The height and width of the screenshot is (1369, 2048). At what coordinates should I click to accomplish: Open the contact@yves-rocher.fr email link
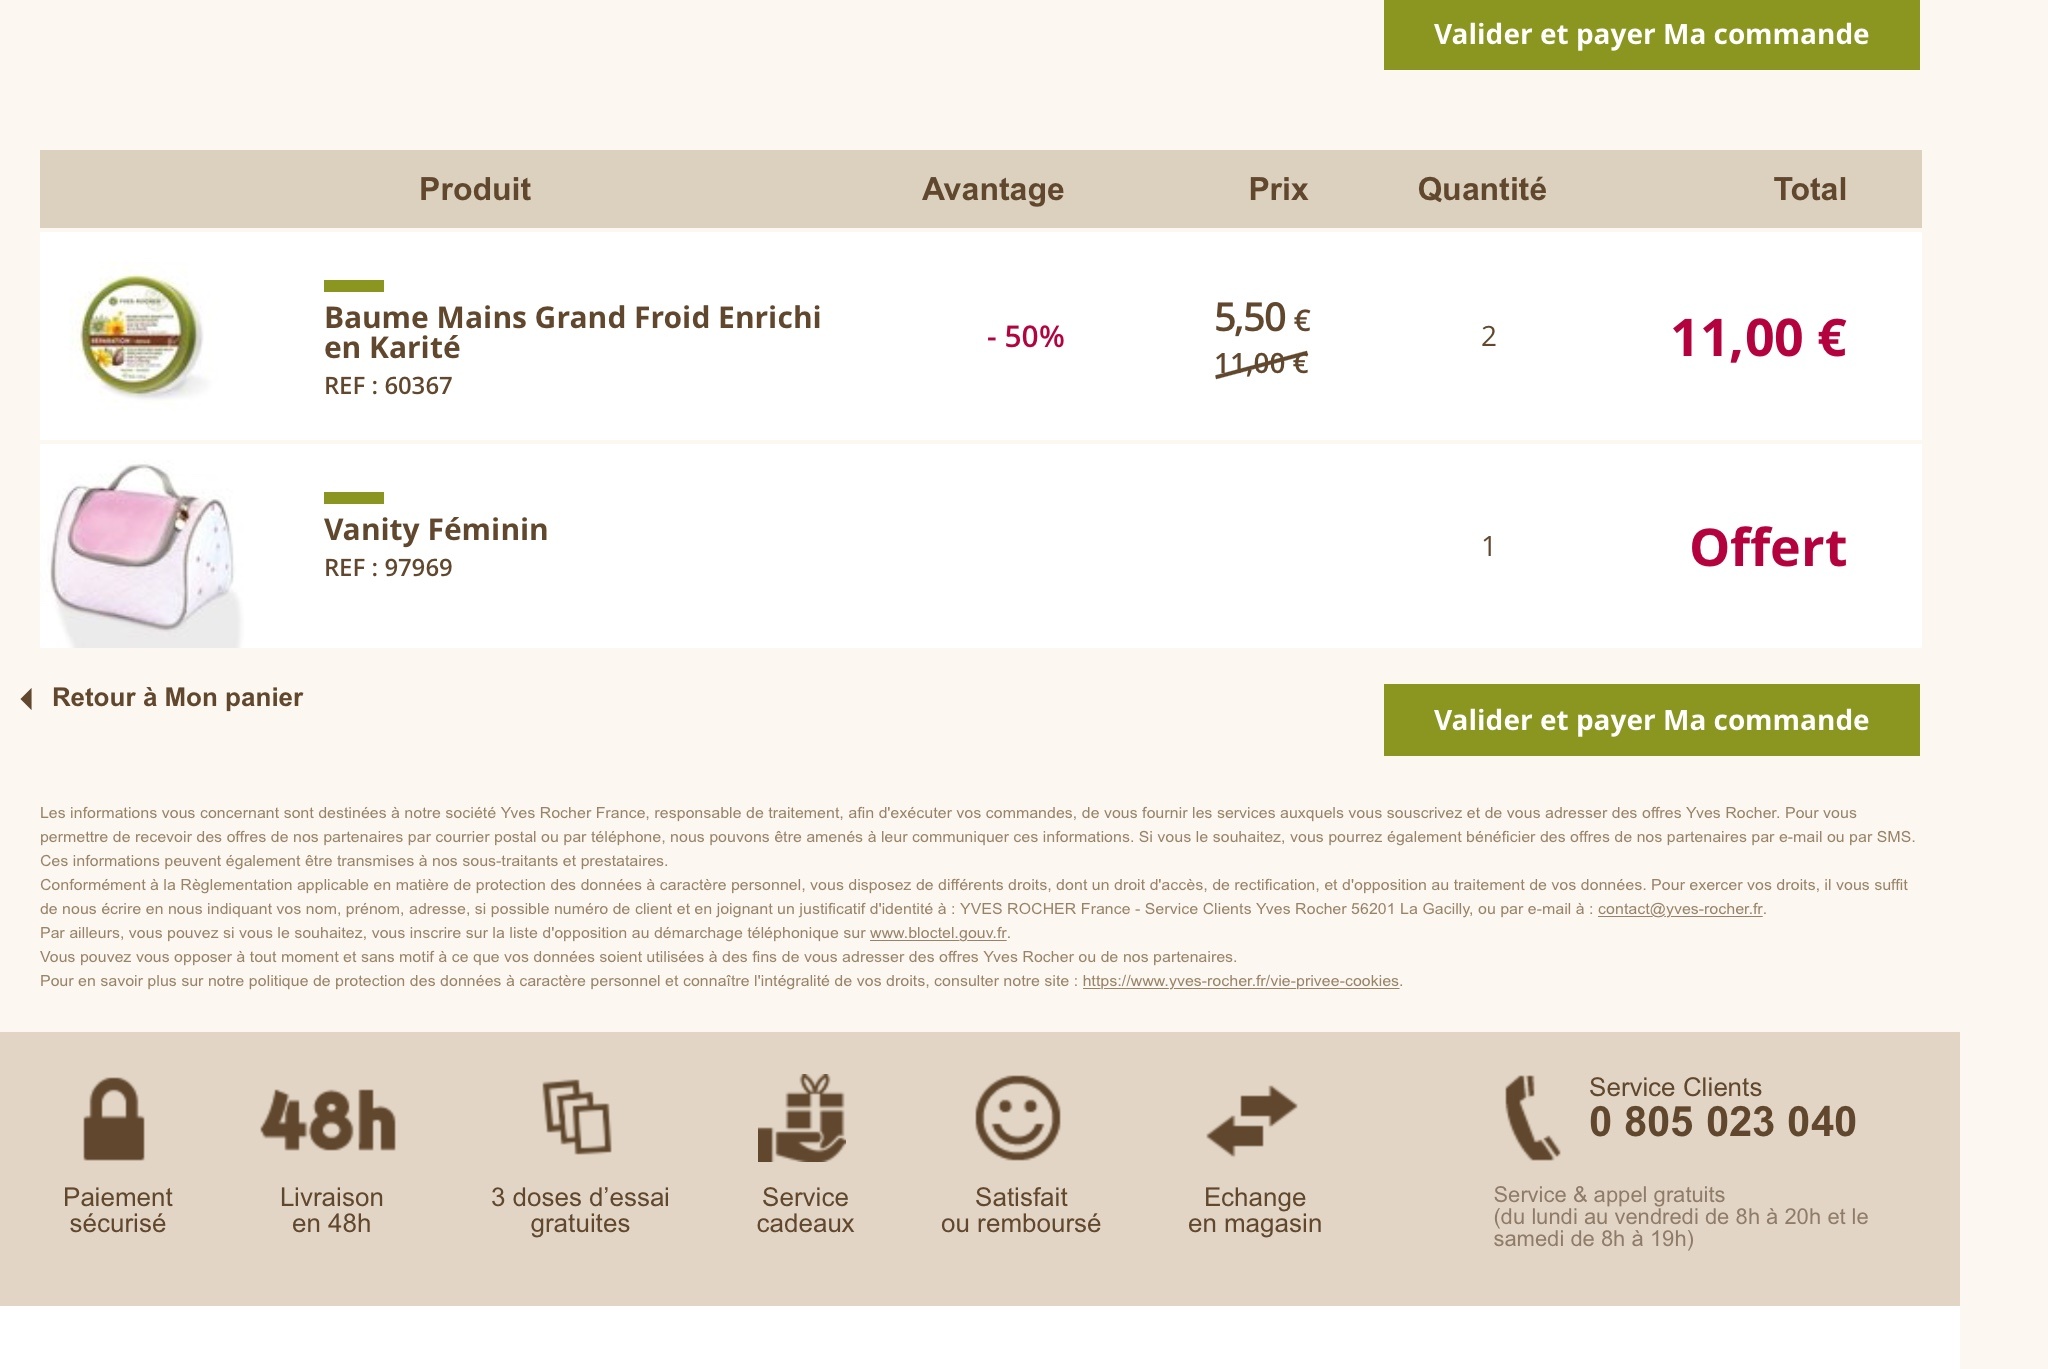(1679, 909)
